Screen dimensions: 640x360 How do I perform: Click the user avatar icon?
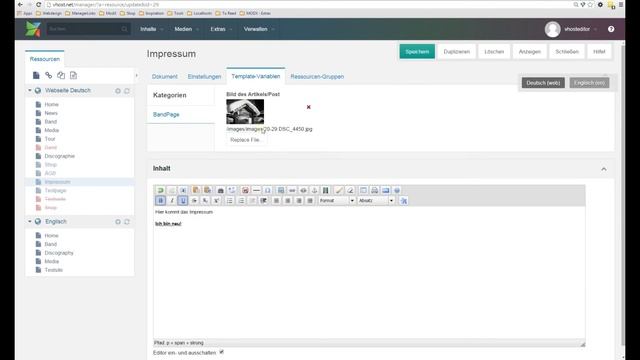[552, 29]
